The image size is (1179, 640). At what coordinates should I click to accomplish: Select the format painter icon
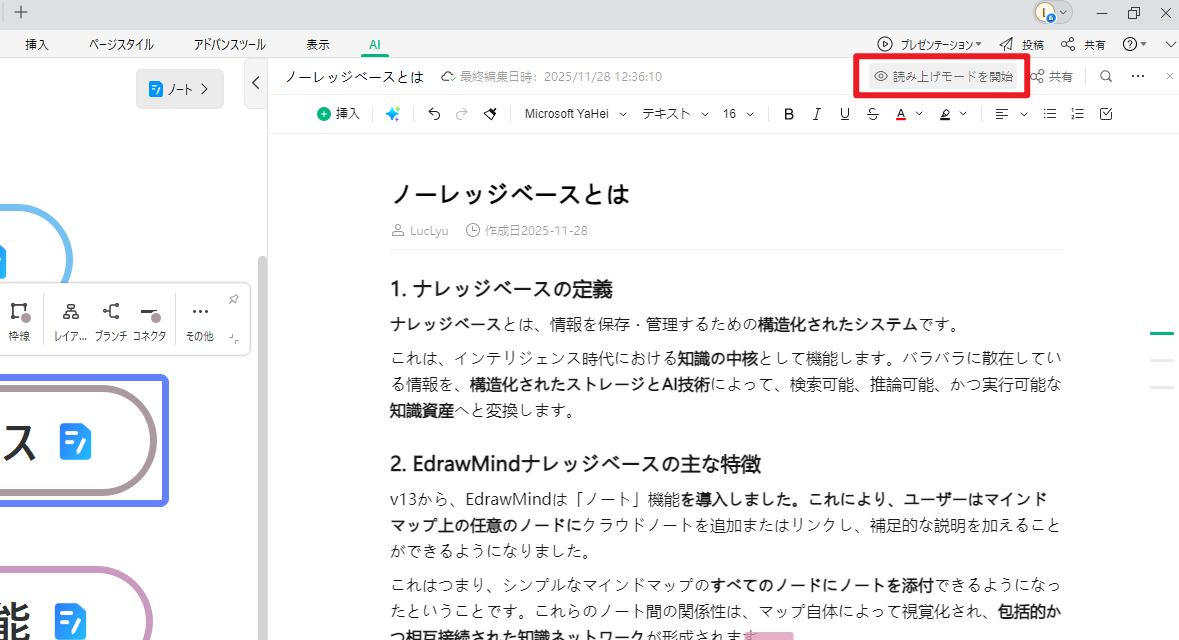point(489,113)
